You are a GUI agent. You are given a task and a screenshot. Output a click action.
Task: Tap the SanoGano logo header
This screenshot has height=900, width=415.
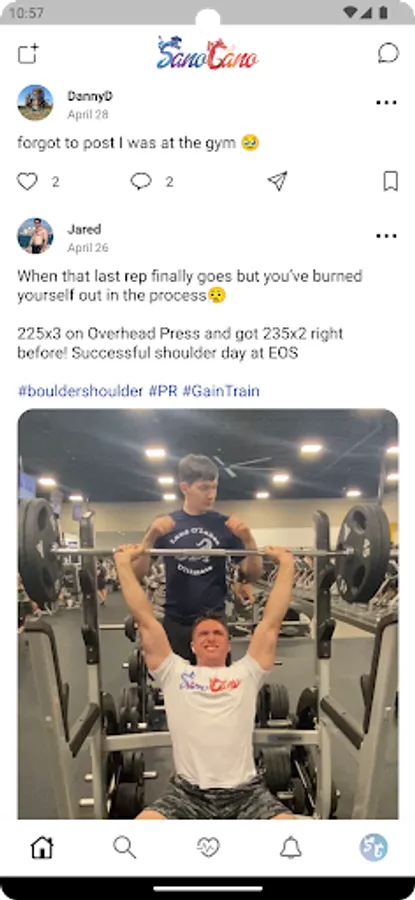pyautogui.click(x=207, y=53)
